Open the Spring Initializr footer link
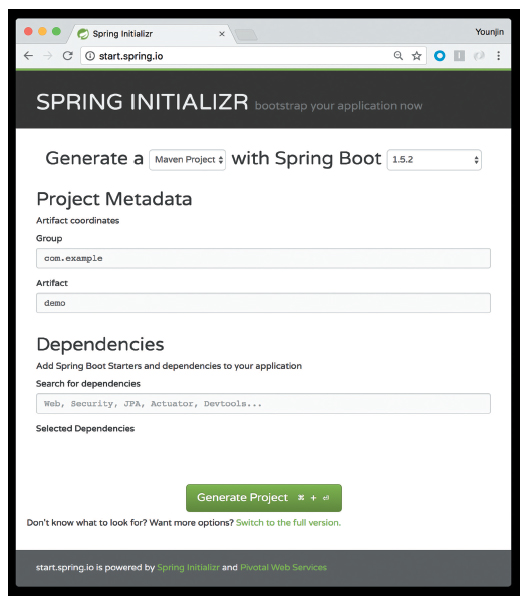The image size is (528, 607). pyautogui.click(x=188, y=568)
